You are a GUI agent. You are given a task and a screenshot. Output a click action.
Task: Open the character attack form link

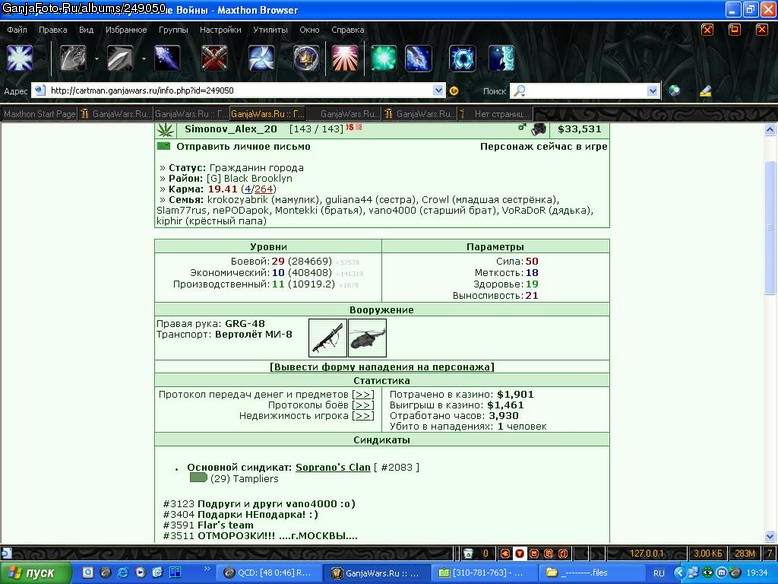[x=382, y=367]
